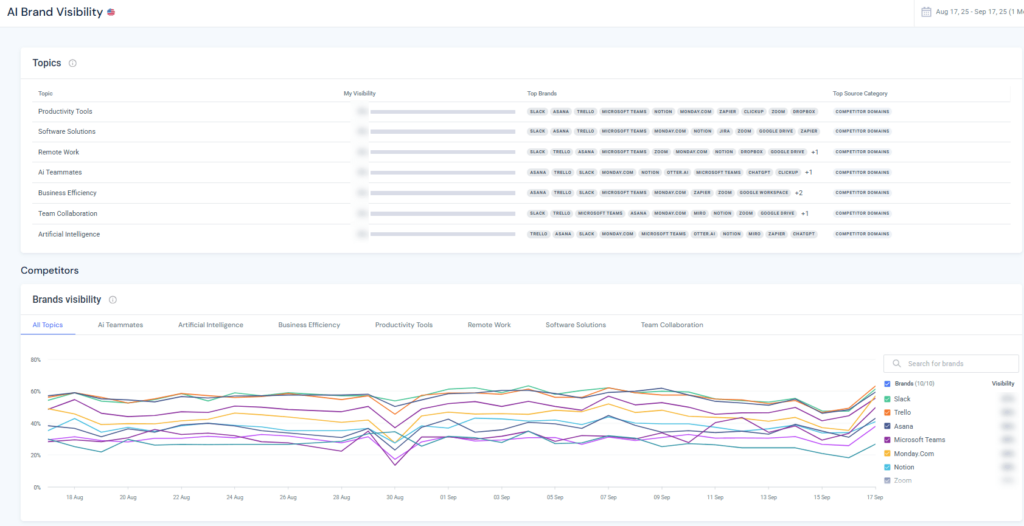Switch to the Productivity Tools tab
Viewport: 1024px width, 526px height.
[403, 325]
